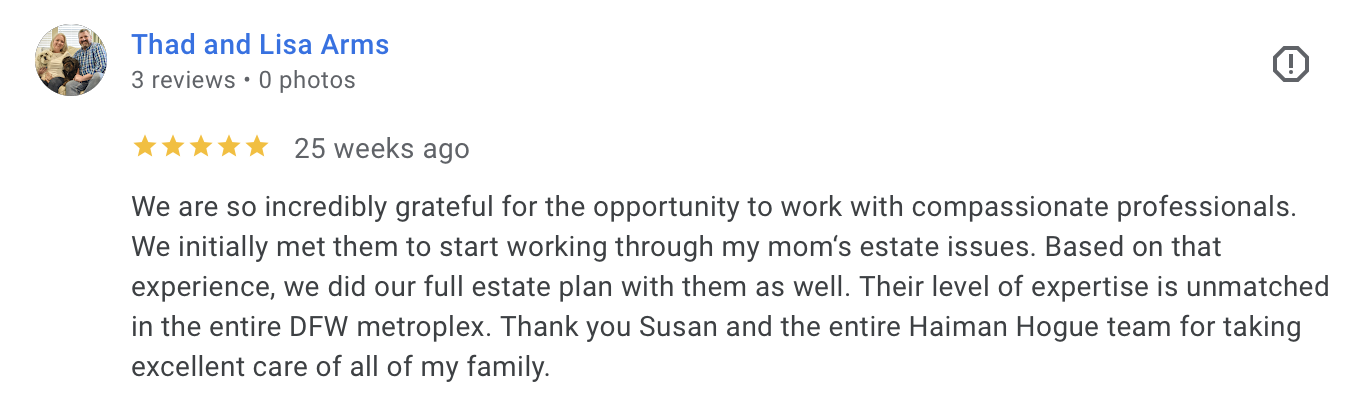Click the fourth gold rating star
1370x402 pixels.
point(229,148)
